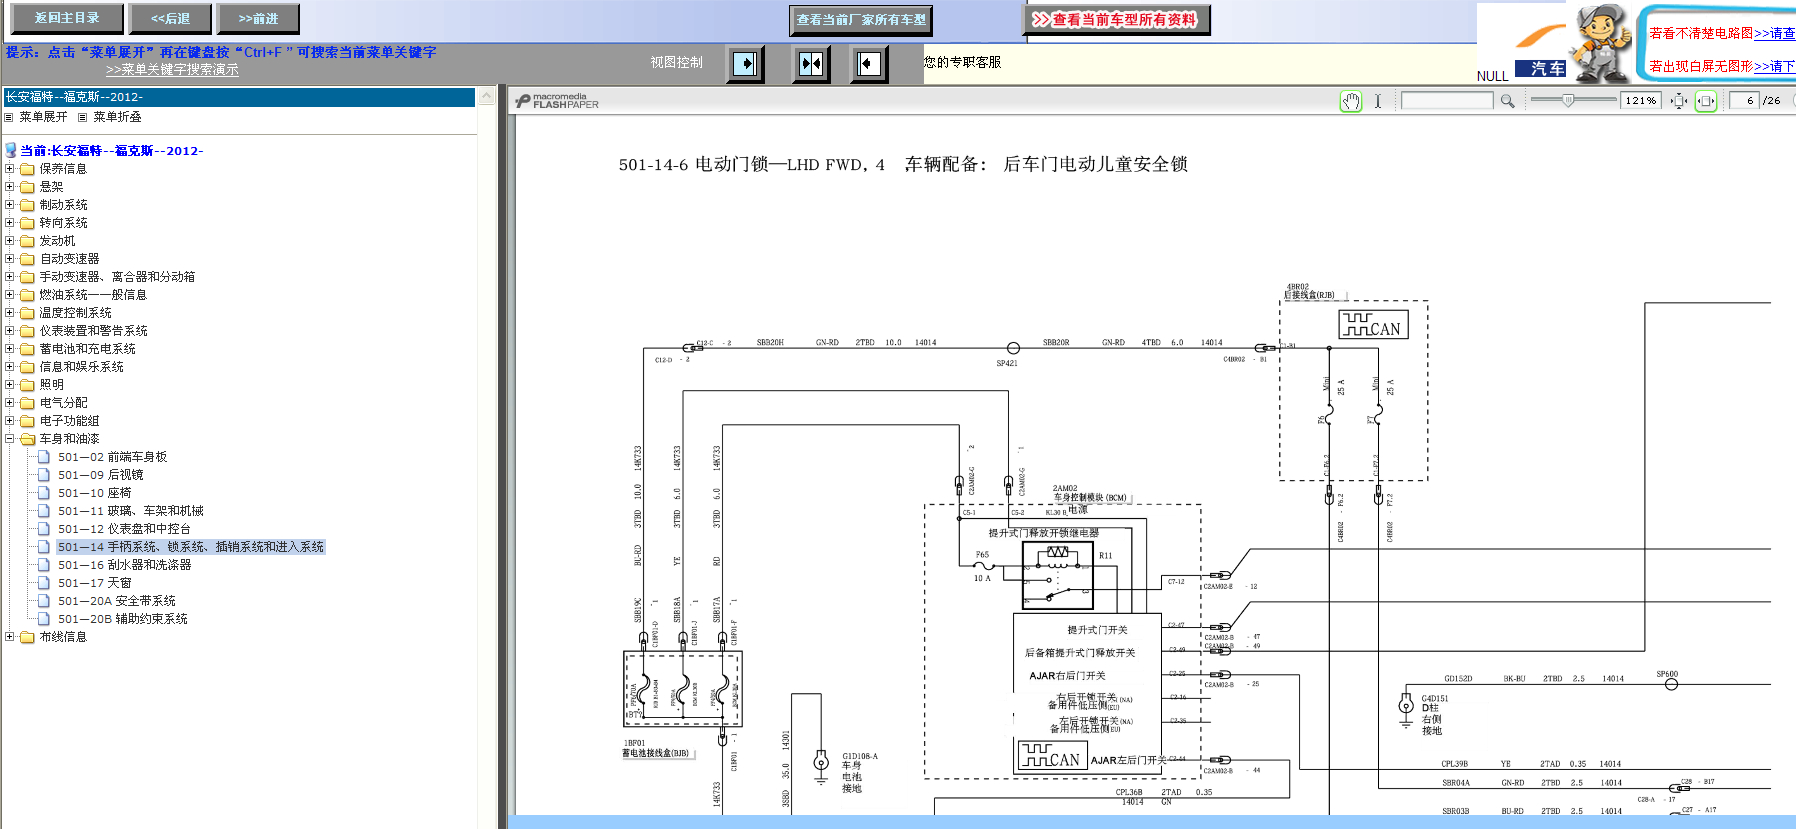Click the 501—09 后视镜 document icon
Image resolution: width=1796 pixels, height=829 pixels.
tap(44, 475)
